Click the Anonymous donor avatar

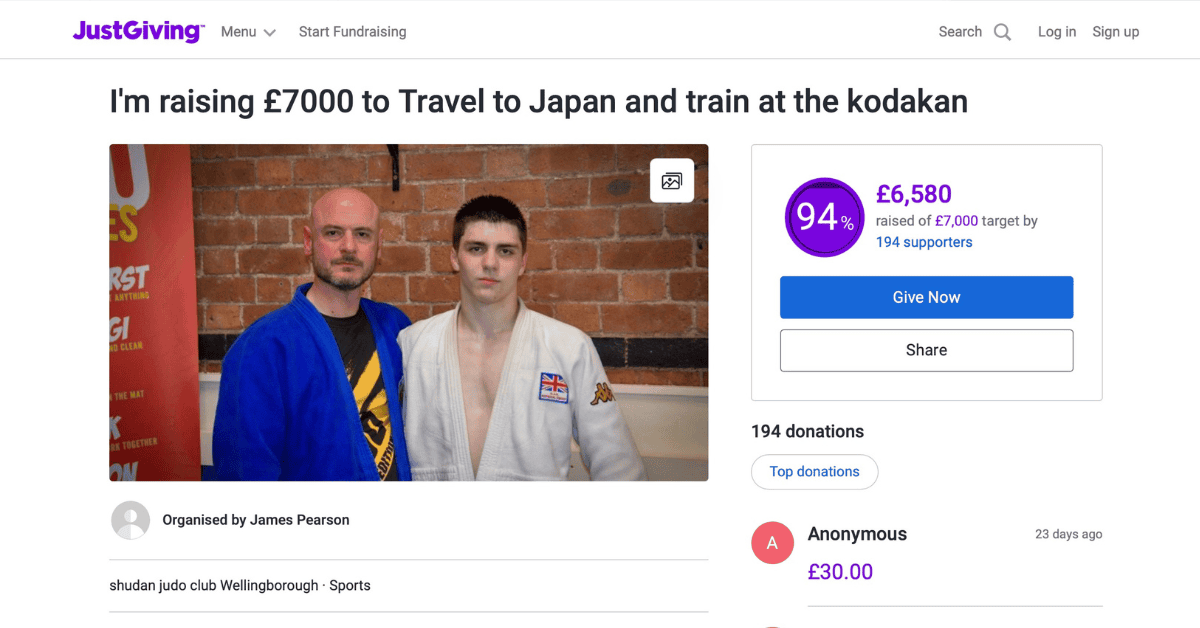coord(772,543)
